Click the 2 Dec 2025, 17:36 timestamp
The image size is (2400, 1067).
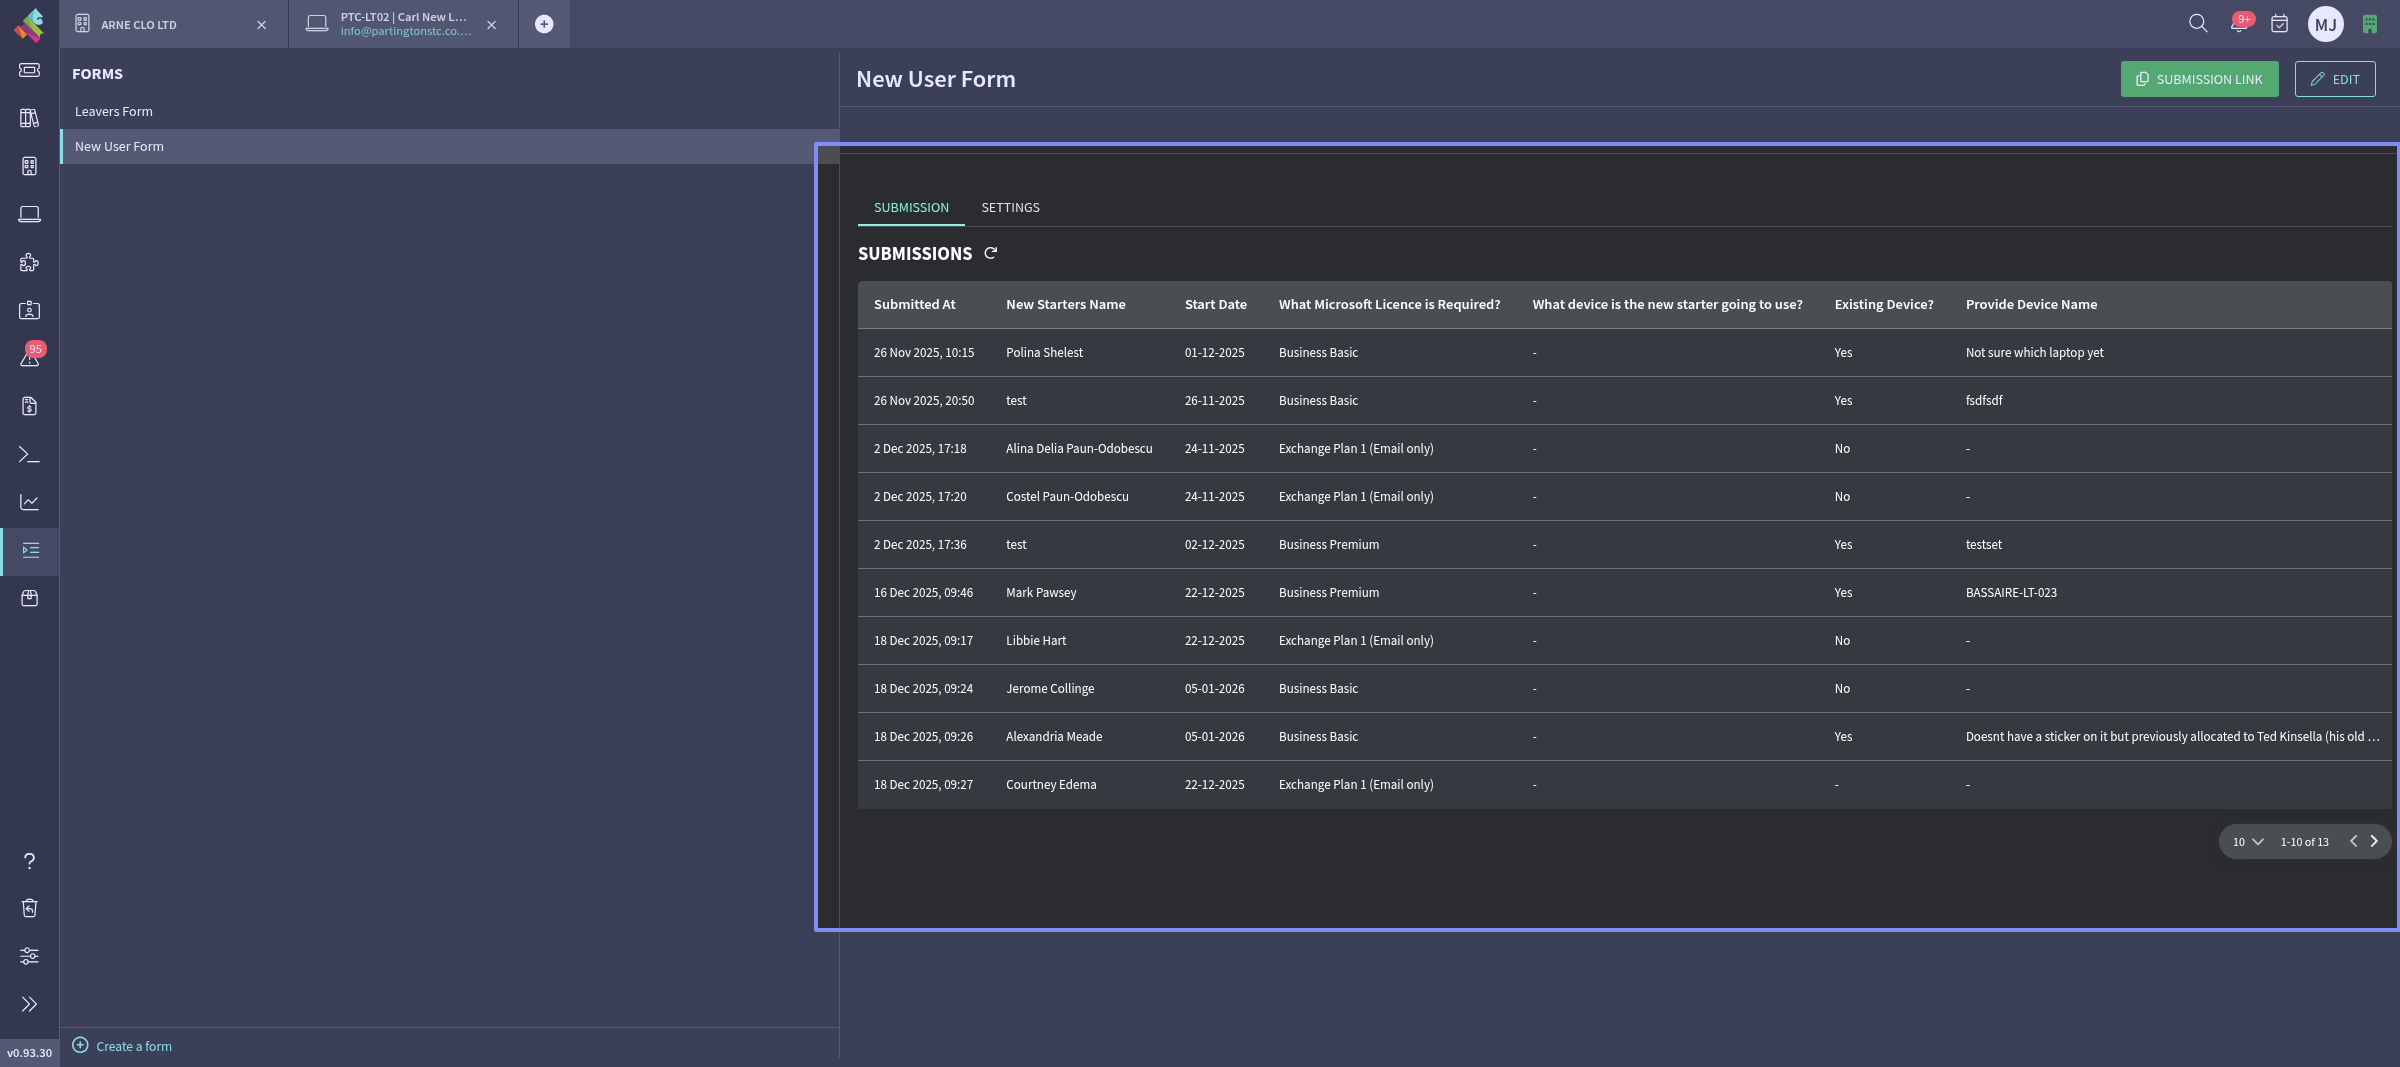pyautogui.click(x=920, y=545)
